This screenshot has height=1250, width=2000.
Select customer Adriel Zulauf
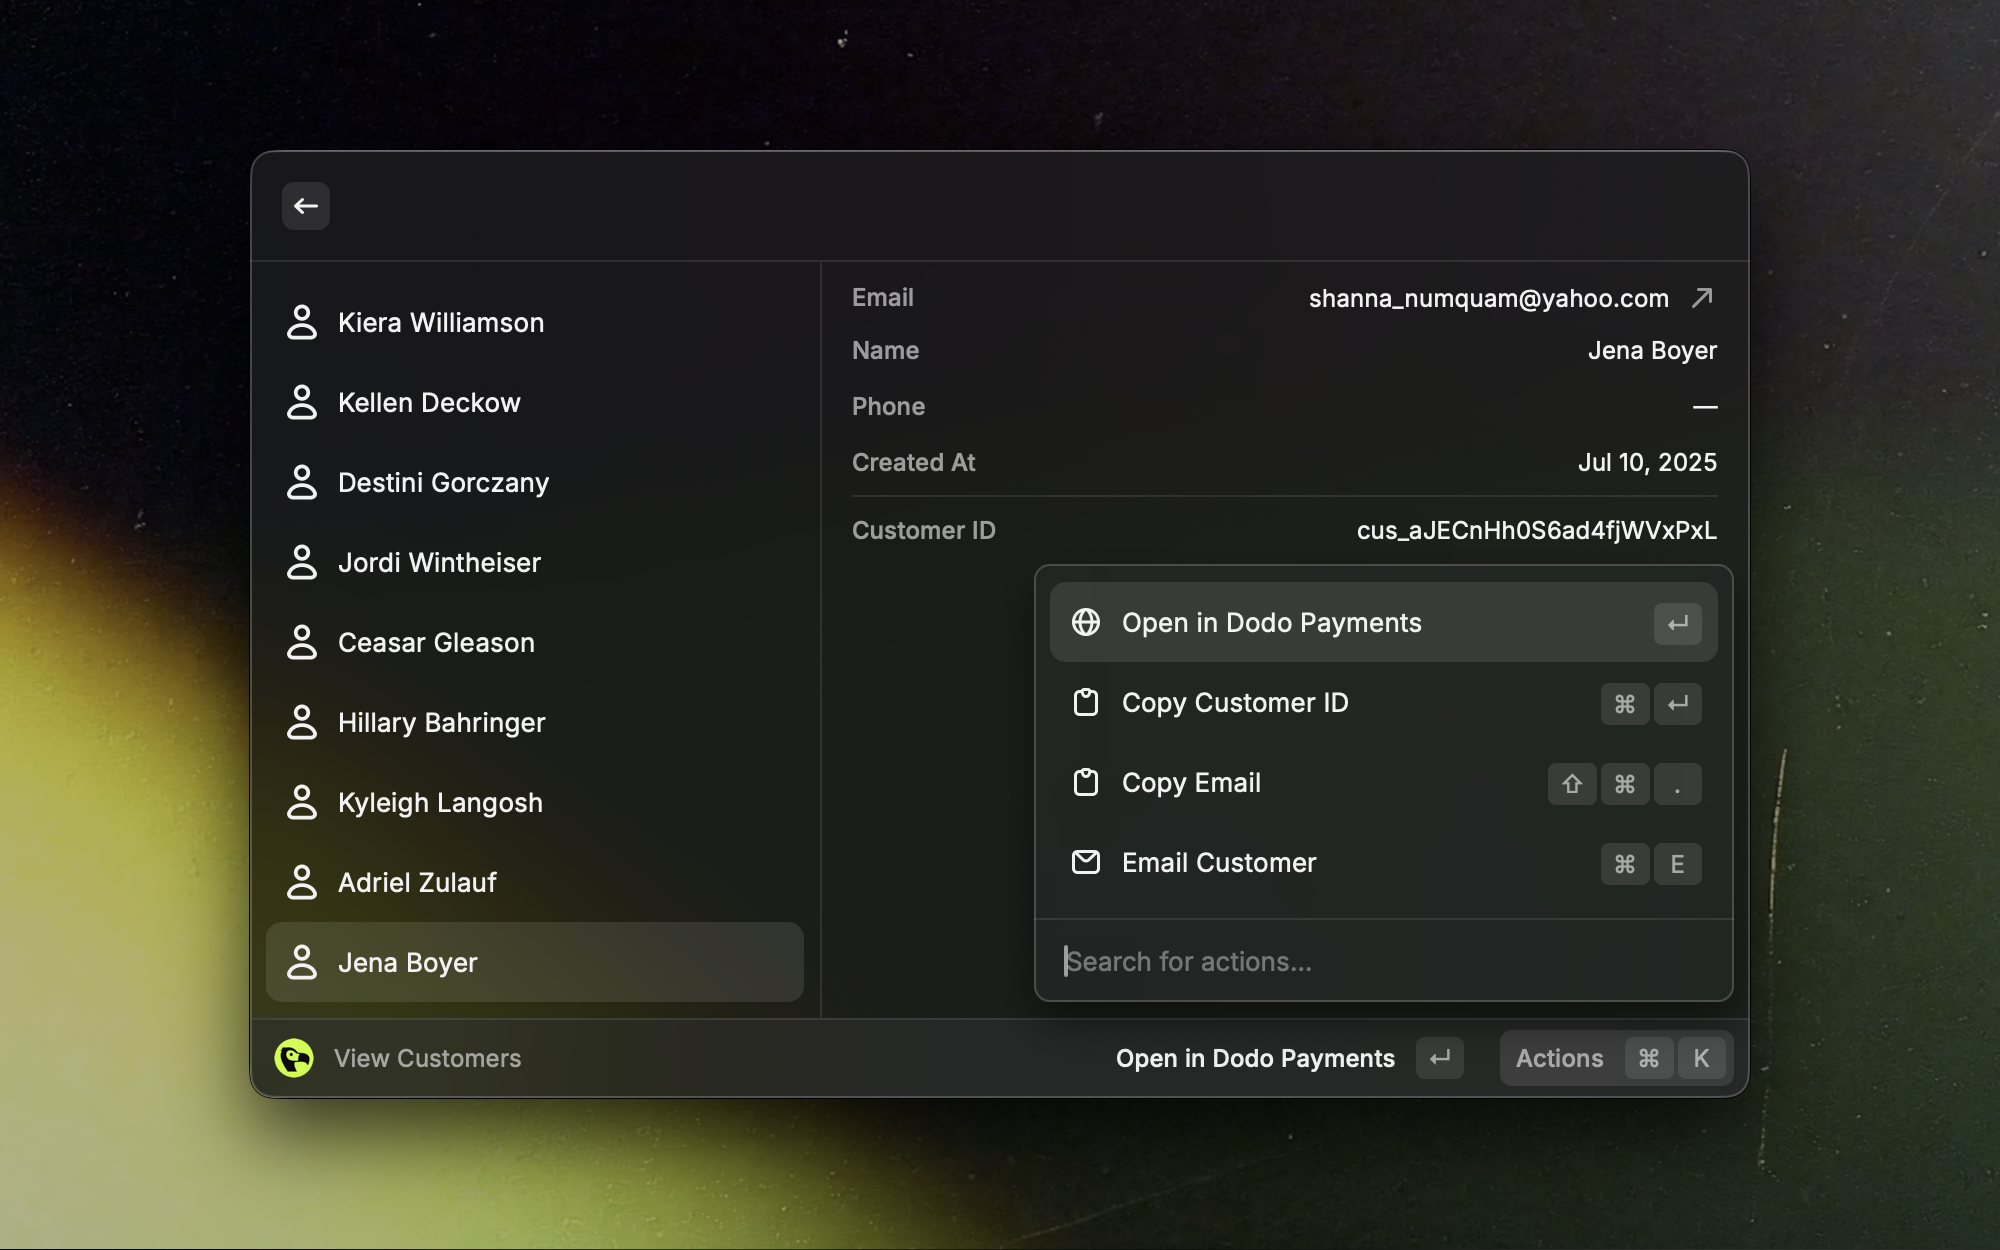point(418,882)
